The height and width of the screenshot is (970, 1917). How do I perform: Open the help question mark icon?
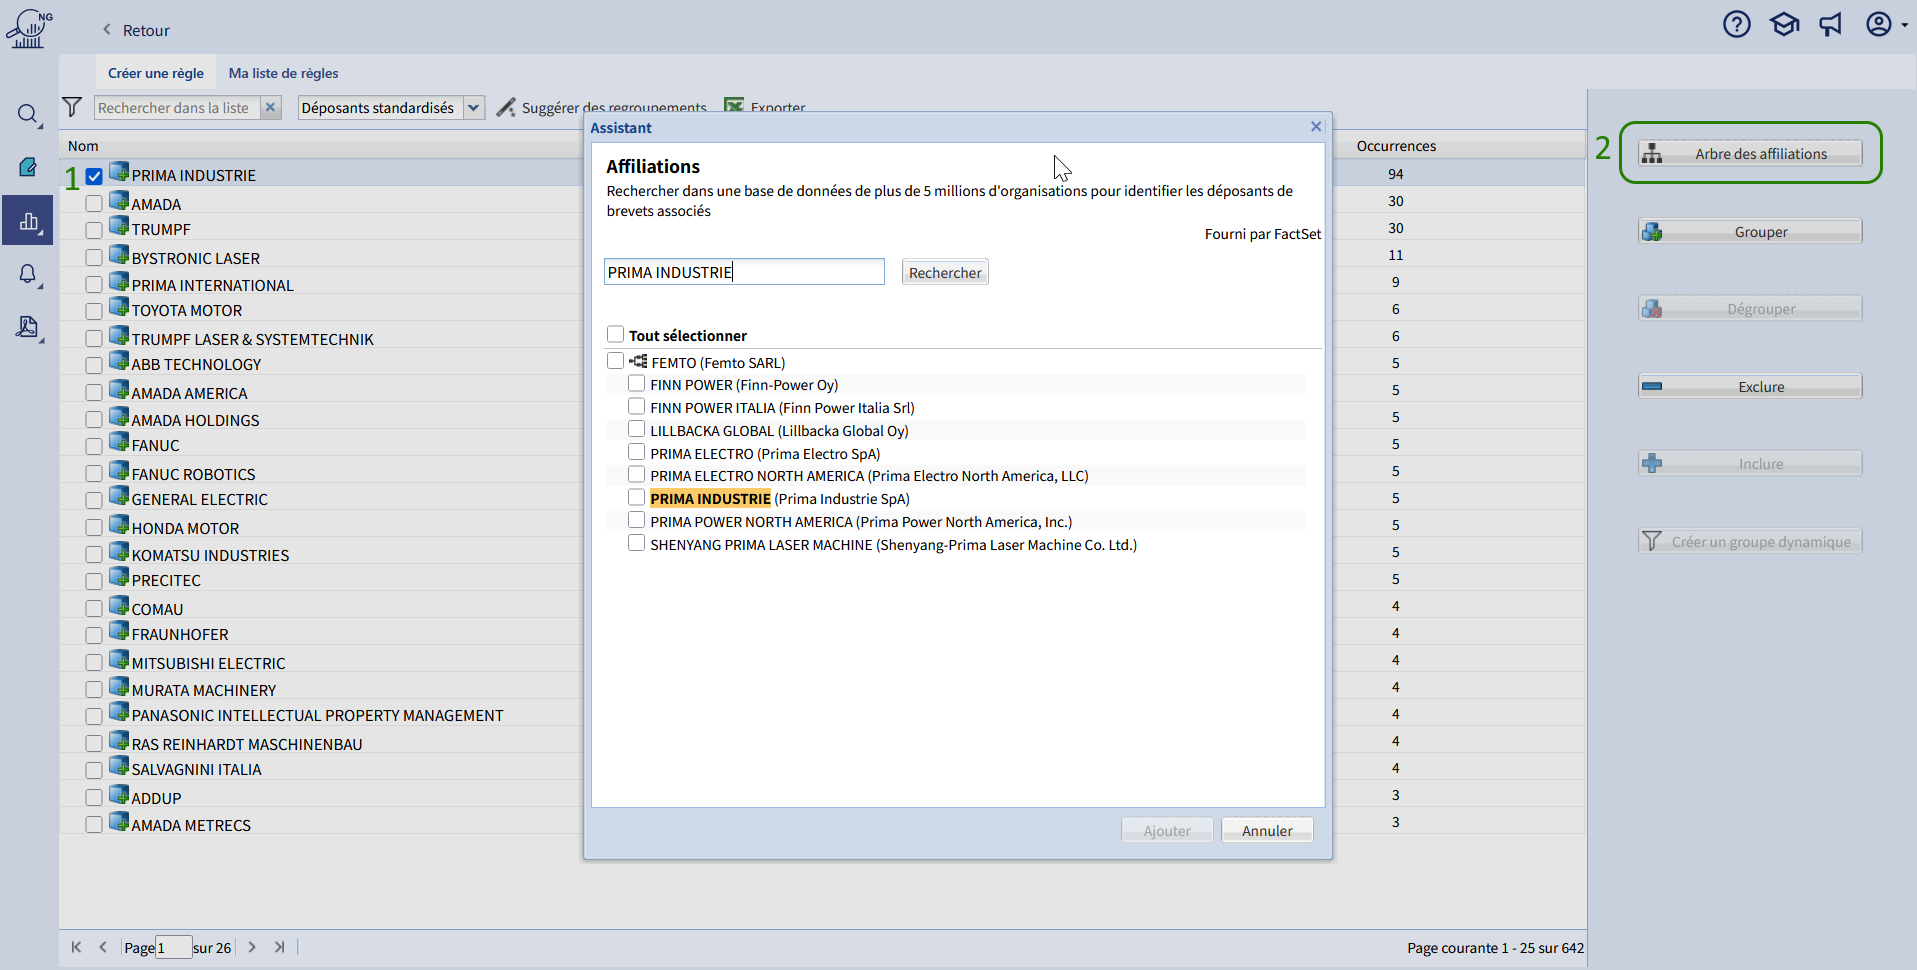(1737, 24)
